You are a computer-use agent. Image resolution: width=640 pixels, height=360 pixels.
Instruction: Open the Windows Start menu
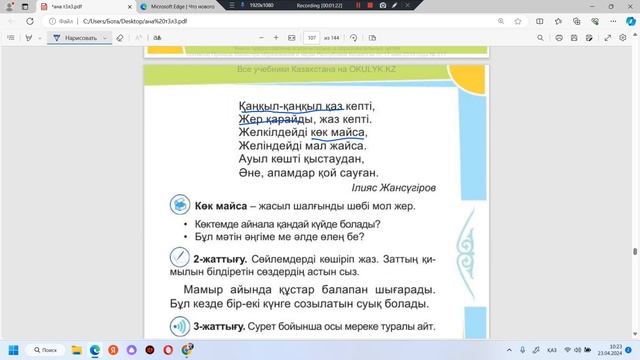[13, 350]
